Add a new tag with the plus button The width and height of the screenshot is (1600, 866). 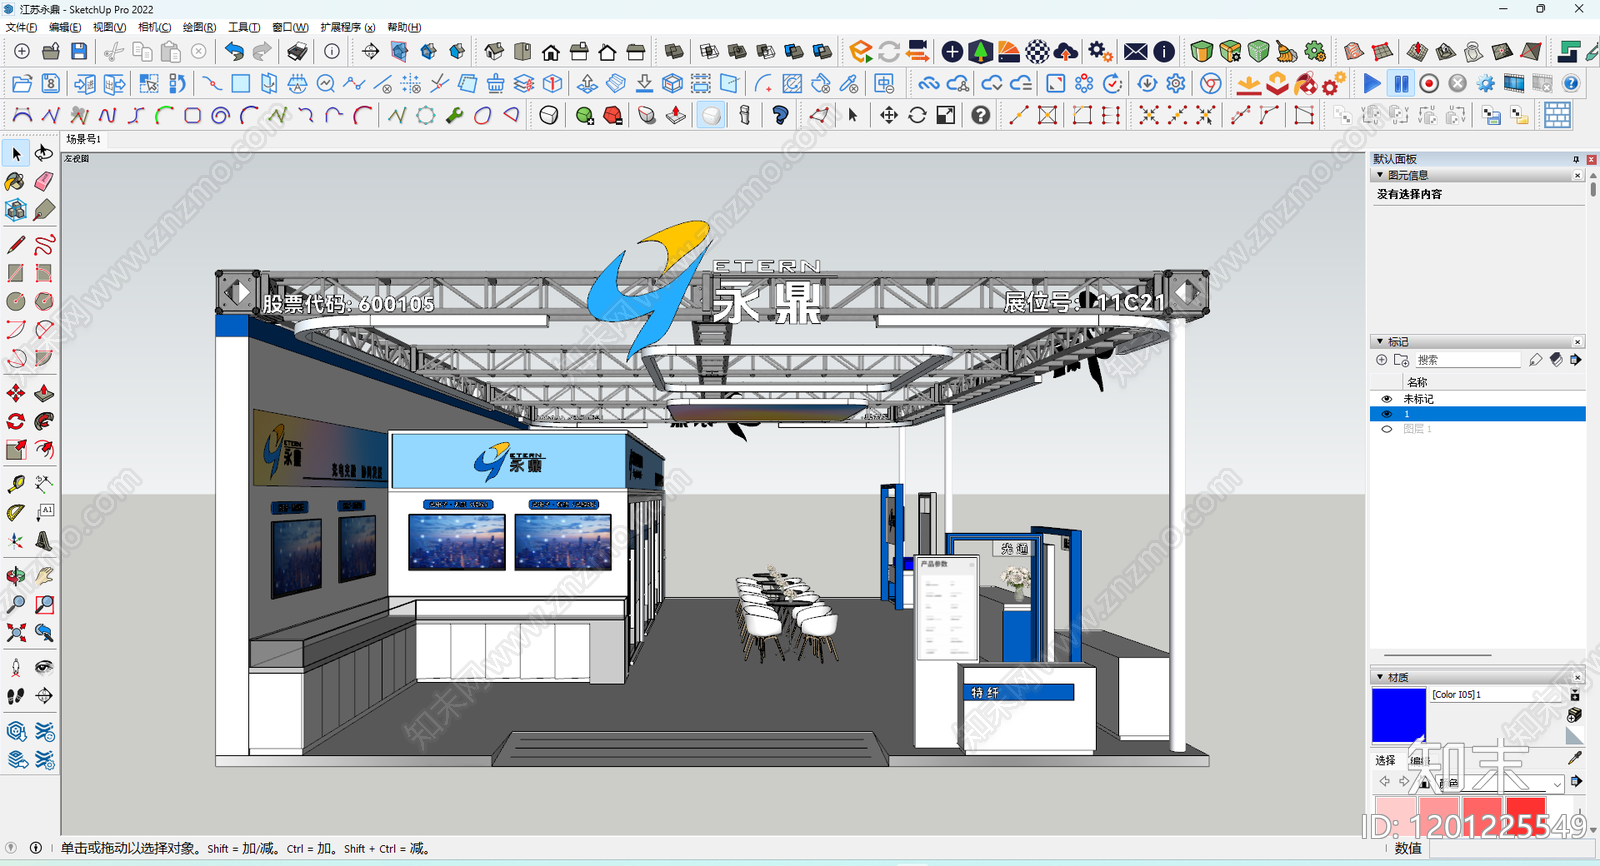pos(1382,360)
